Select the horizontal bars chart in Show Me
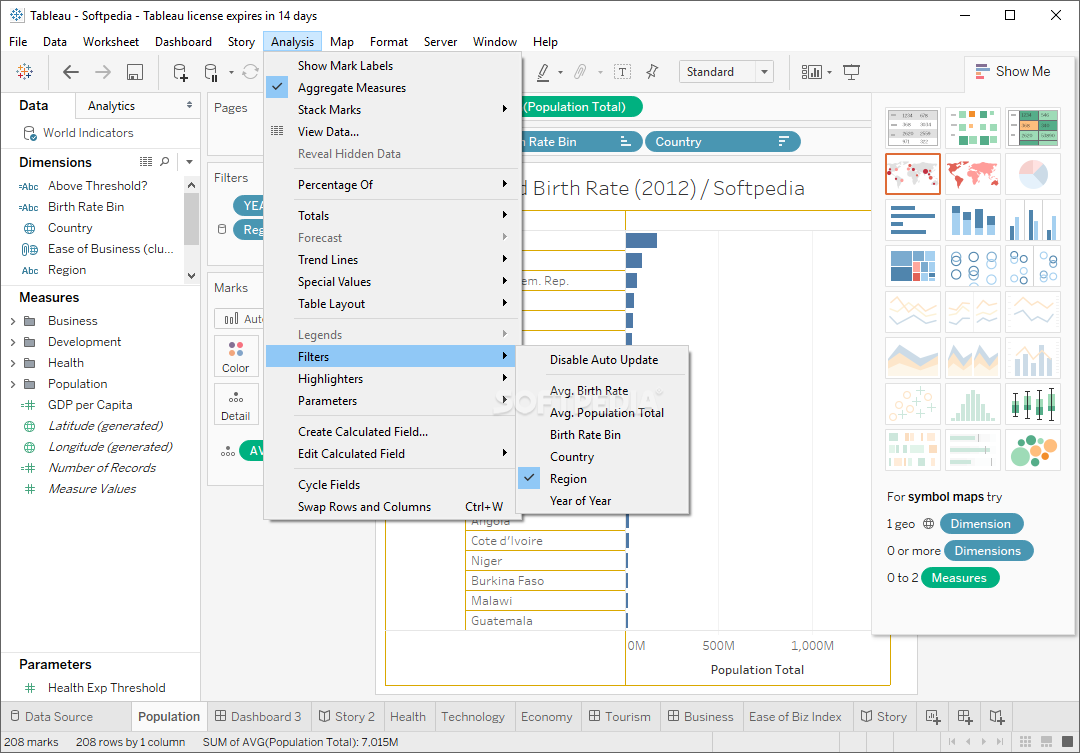Image resolution: width=1080 pixels, height=753 pixels. tap(913, 220)
